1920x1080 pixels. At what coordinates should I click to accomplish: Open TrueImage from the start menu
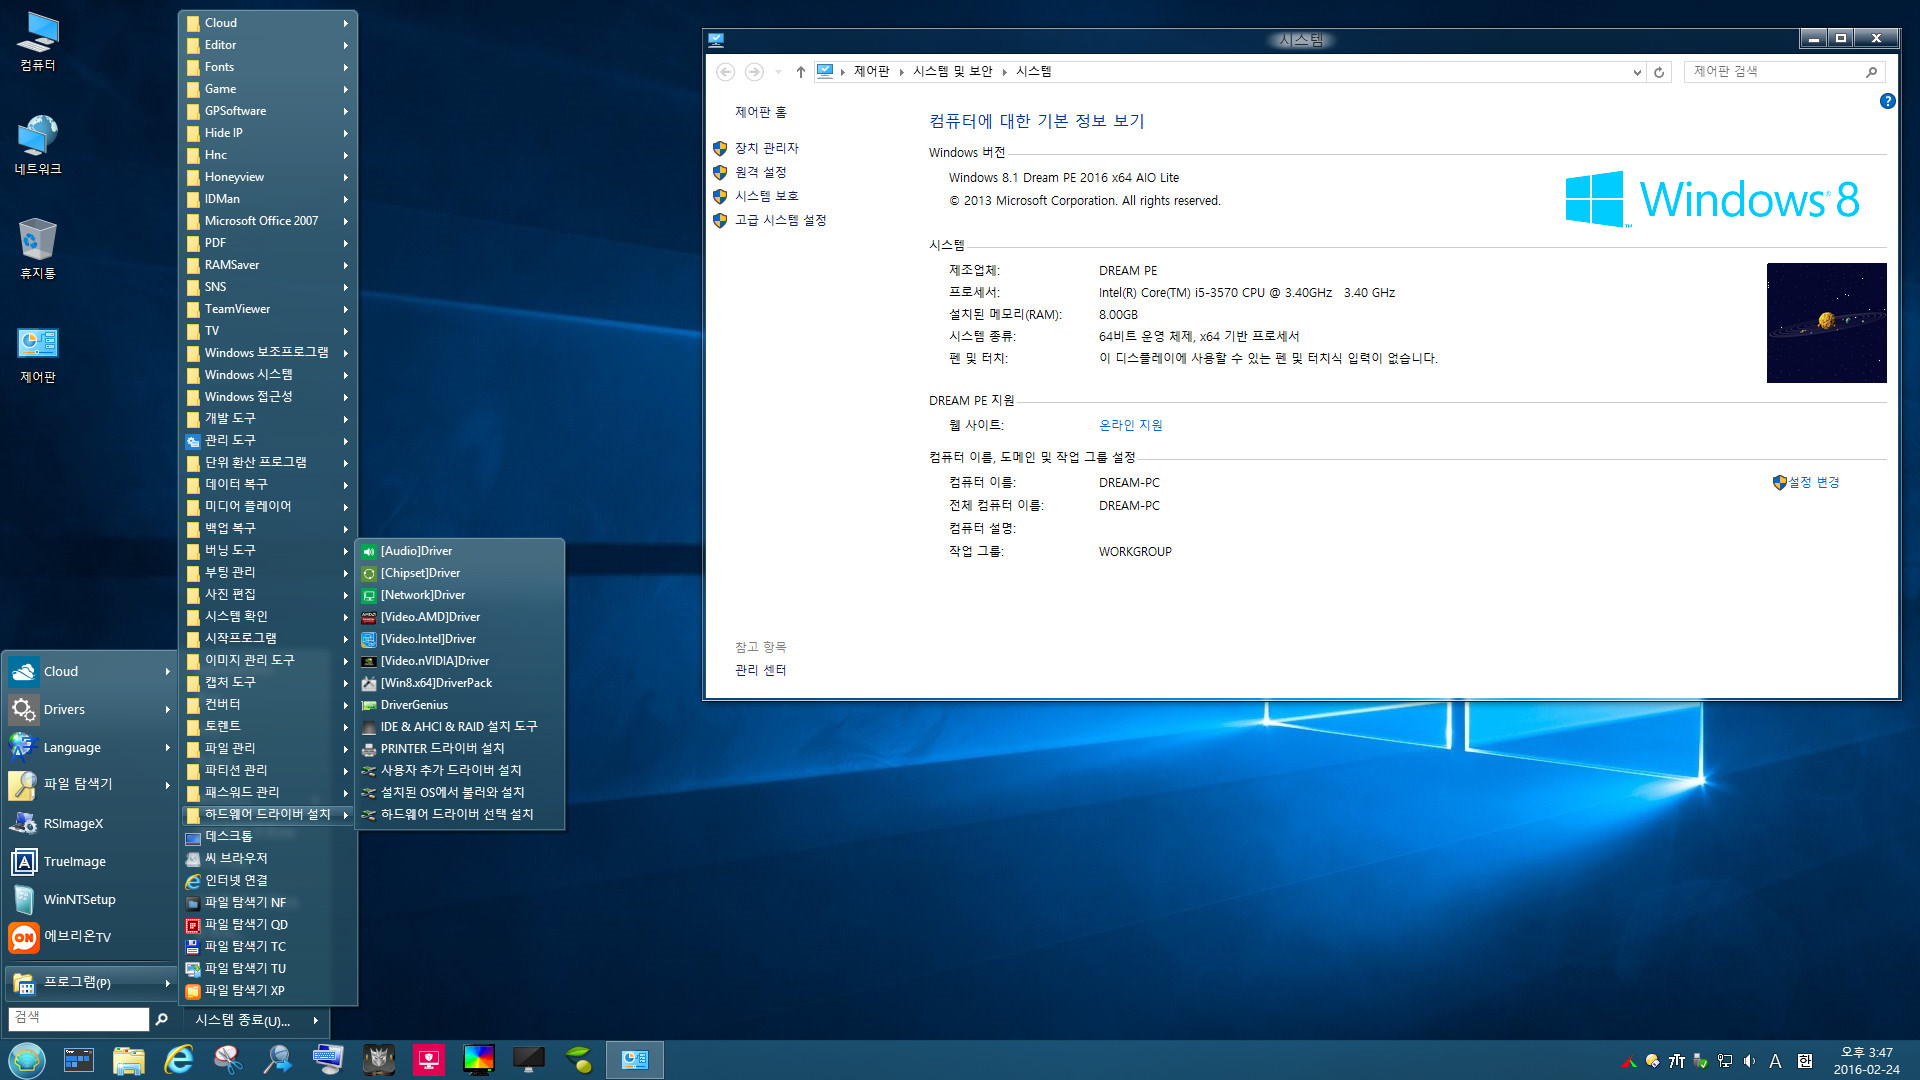pos(90,862)
